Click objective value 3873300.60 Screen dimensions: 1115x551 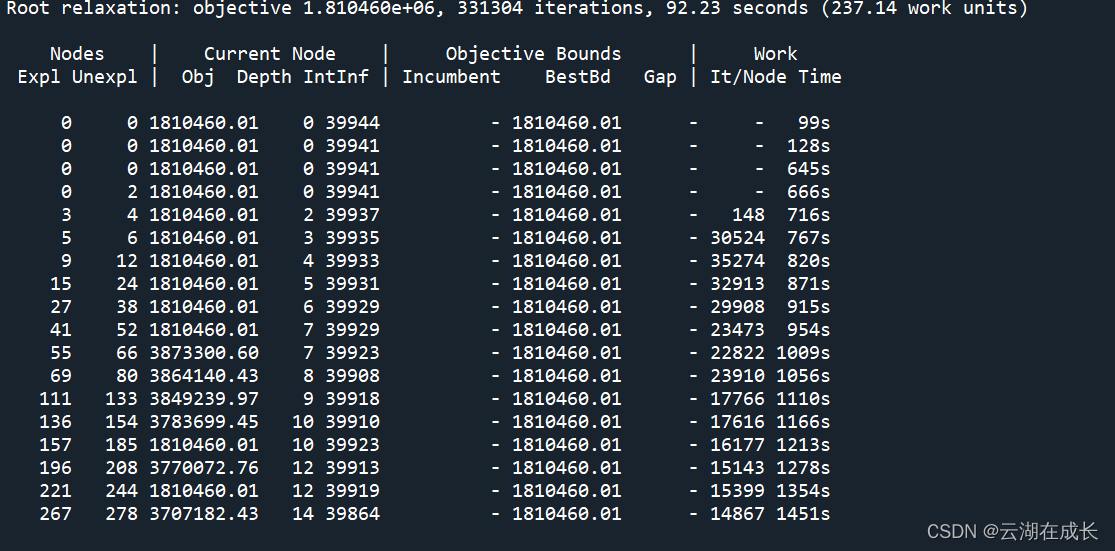tap(204, 353)
